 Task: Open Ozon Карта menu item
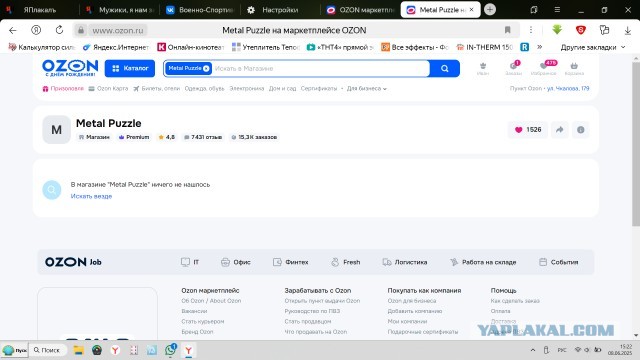[x=109, y=89]
